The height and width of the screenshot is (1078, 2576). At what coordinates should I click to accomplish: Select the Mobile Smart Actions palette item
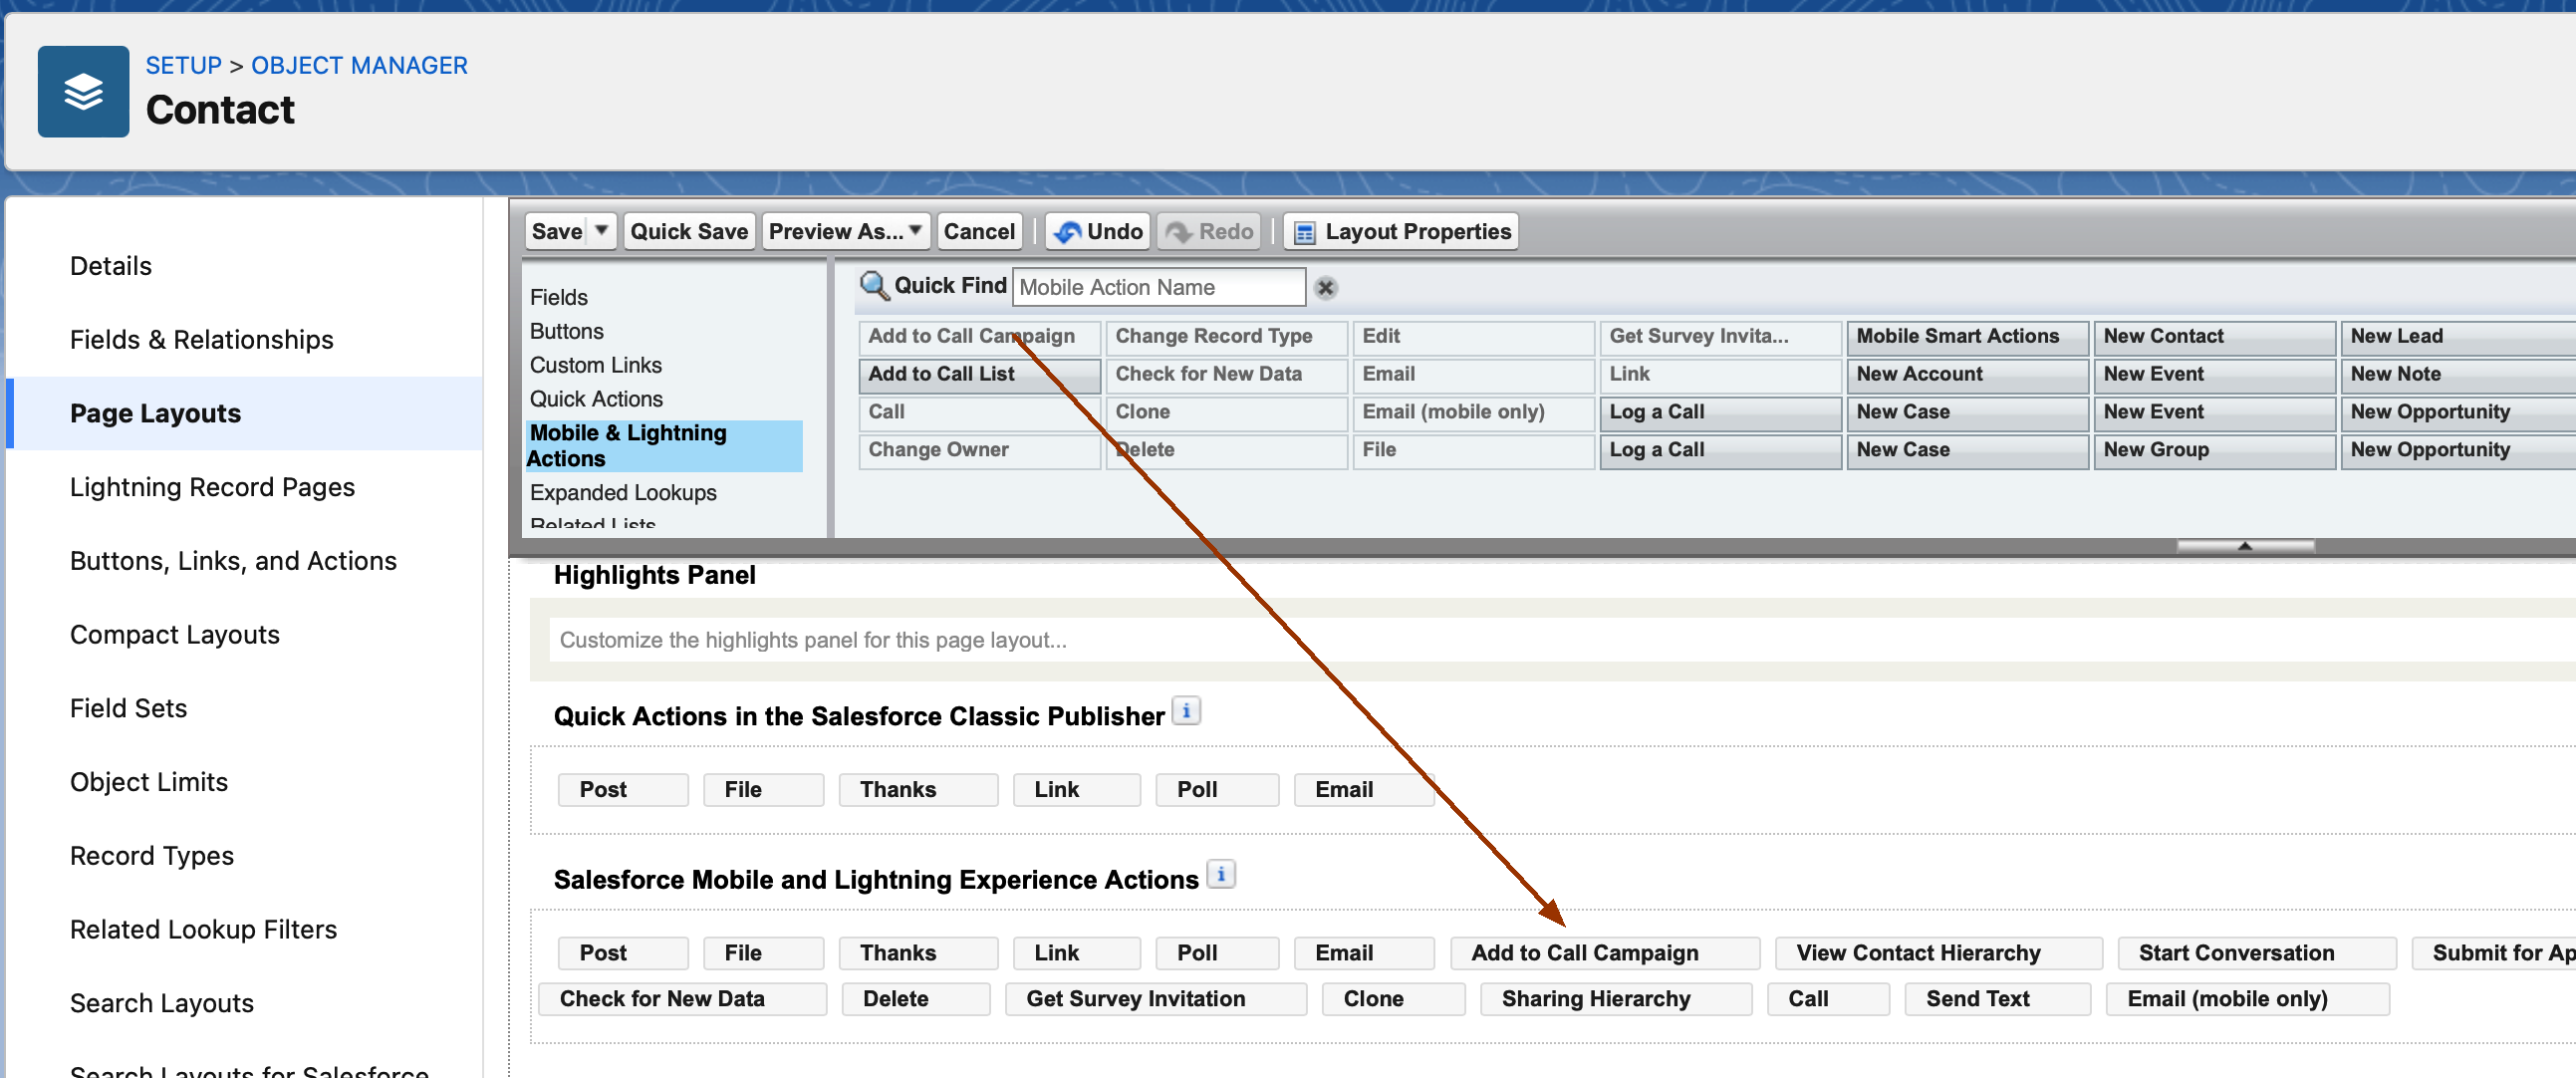pos(1968,337)
